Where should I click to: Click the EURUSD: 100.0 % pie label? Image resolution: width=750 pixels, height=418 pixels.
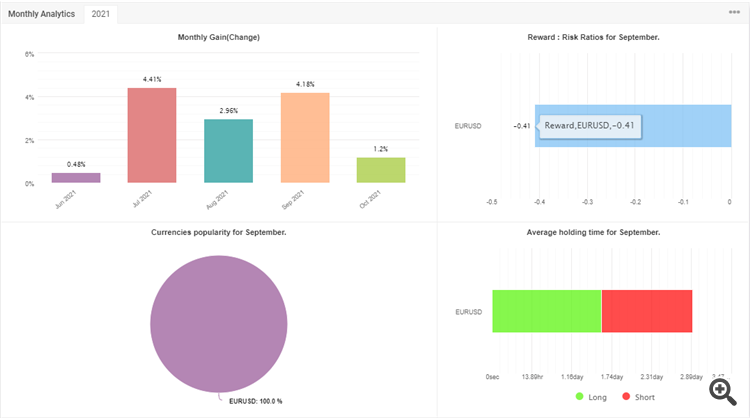(x=255, y=401)
